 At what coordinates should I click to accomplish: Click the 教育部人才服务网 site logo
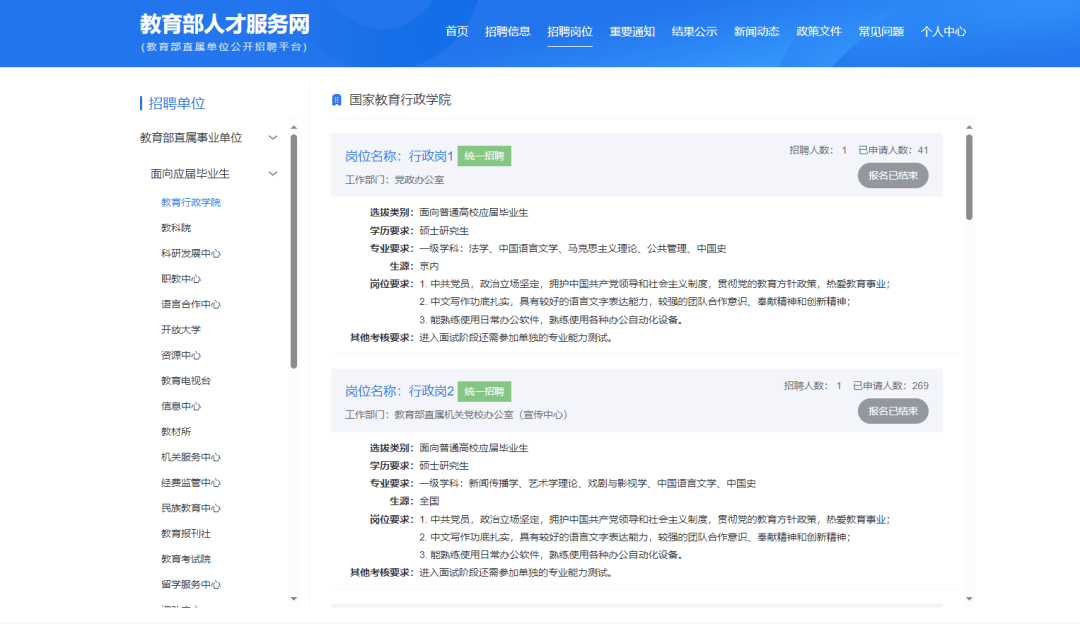pos(225,32)
